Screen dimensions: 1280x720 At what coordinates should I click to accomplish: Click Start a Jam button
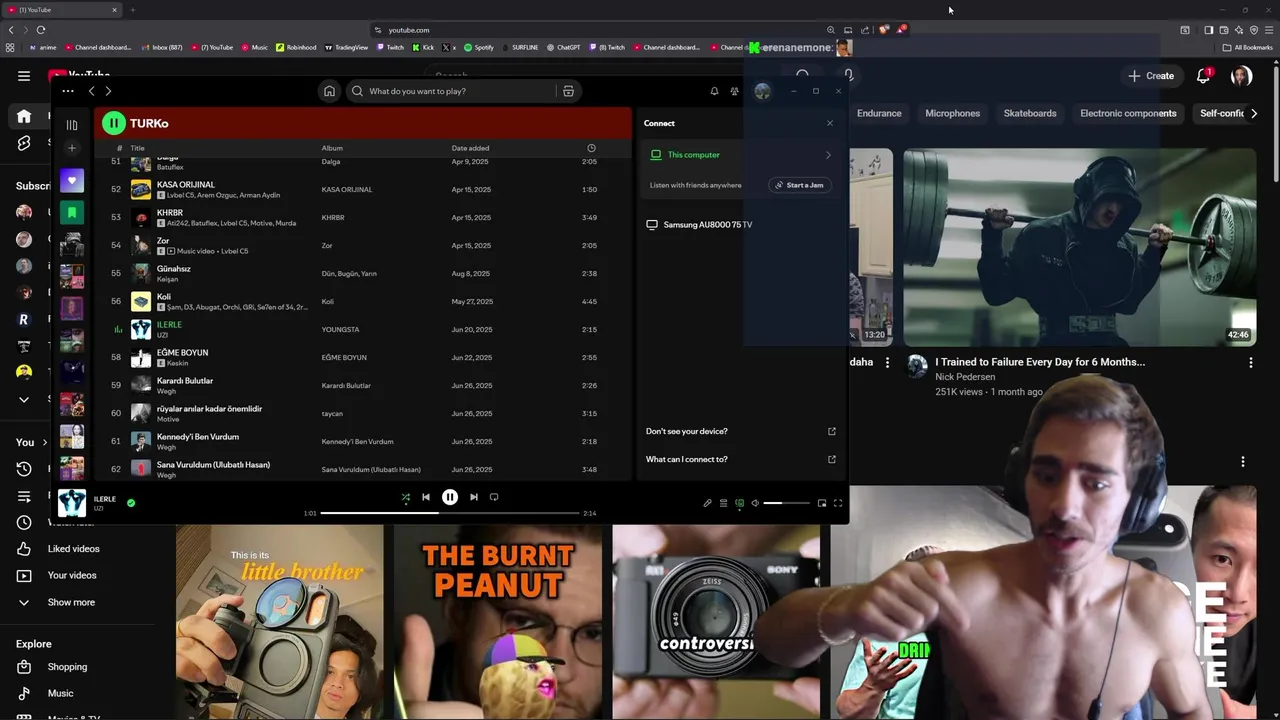798,185
